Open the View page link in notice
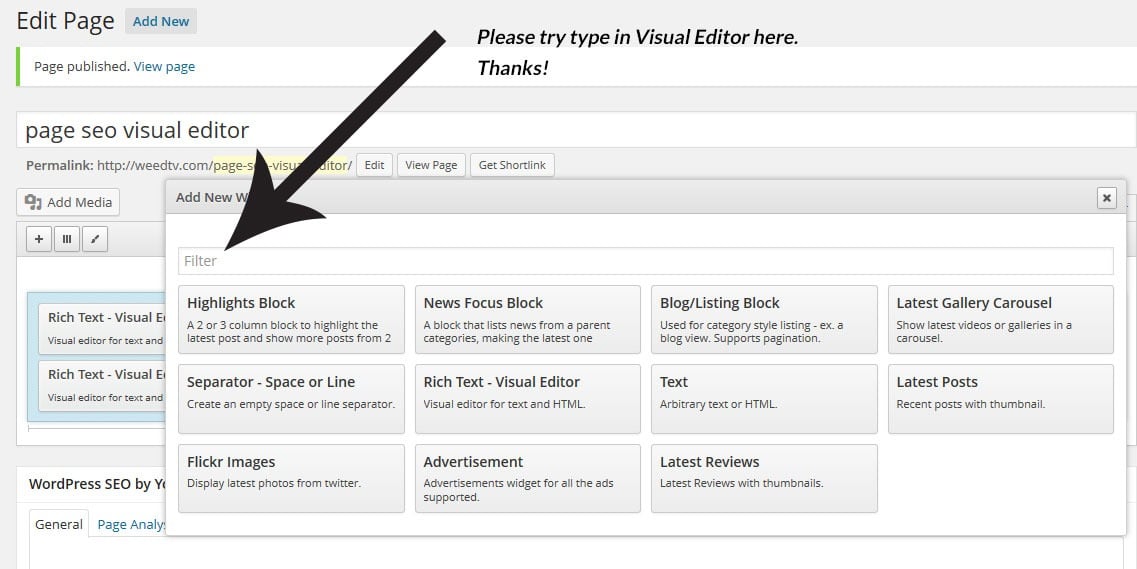1137x569 pixels. tap(164, 67)
